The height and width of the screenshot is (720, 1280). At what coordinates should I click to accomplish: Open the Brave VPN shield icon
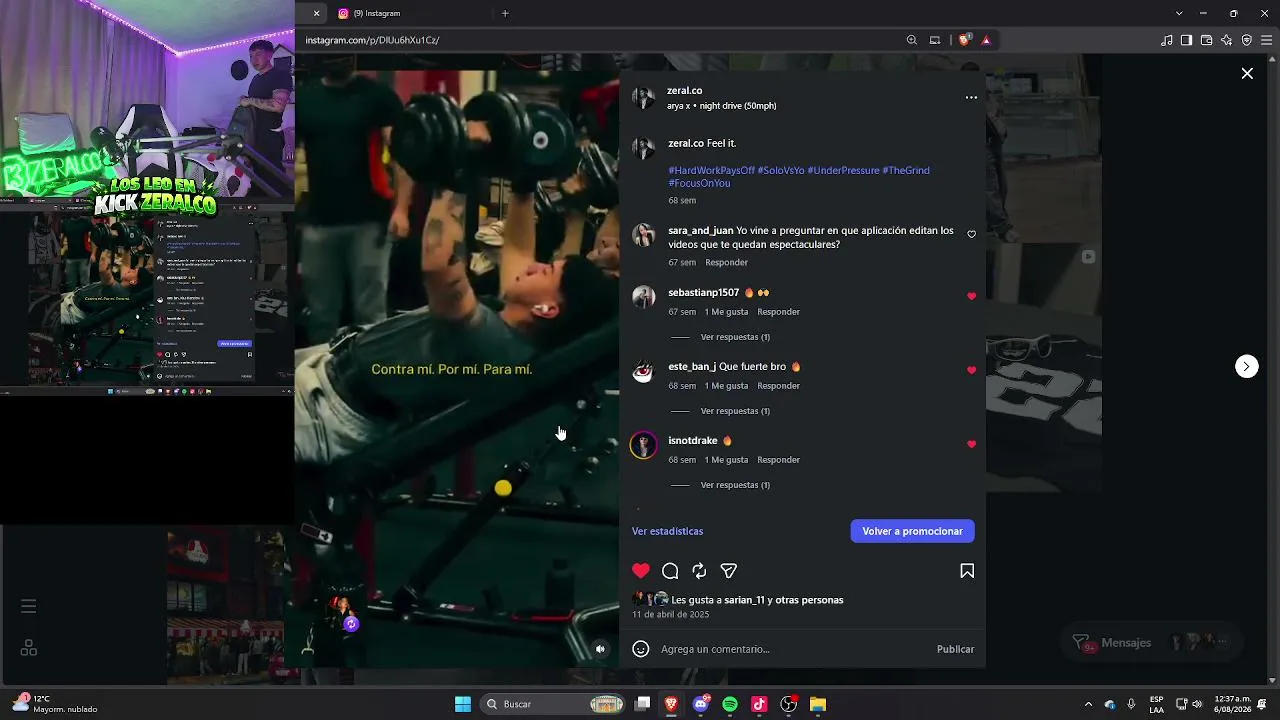coord(1247,40)
